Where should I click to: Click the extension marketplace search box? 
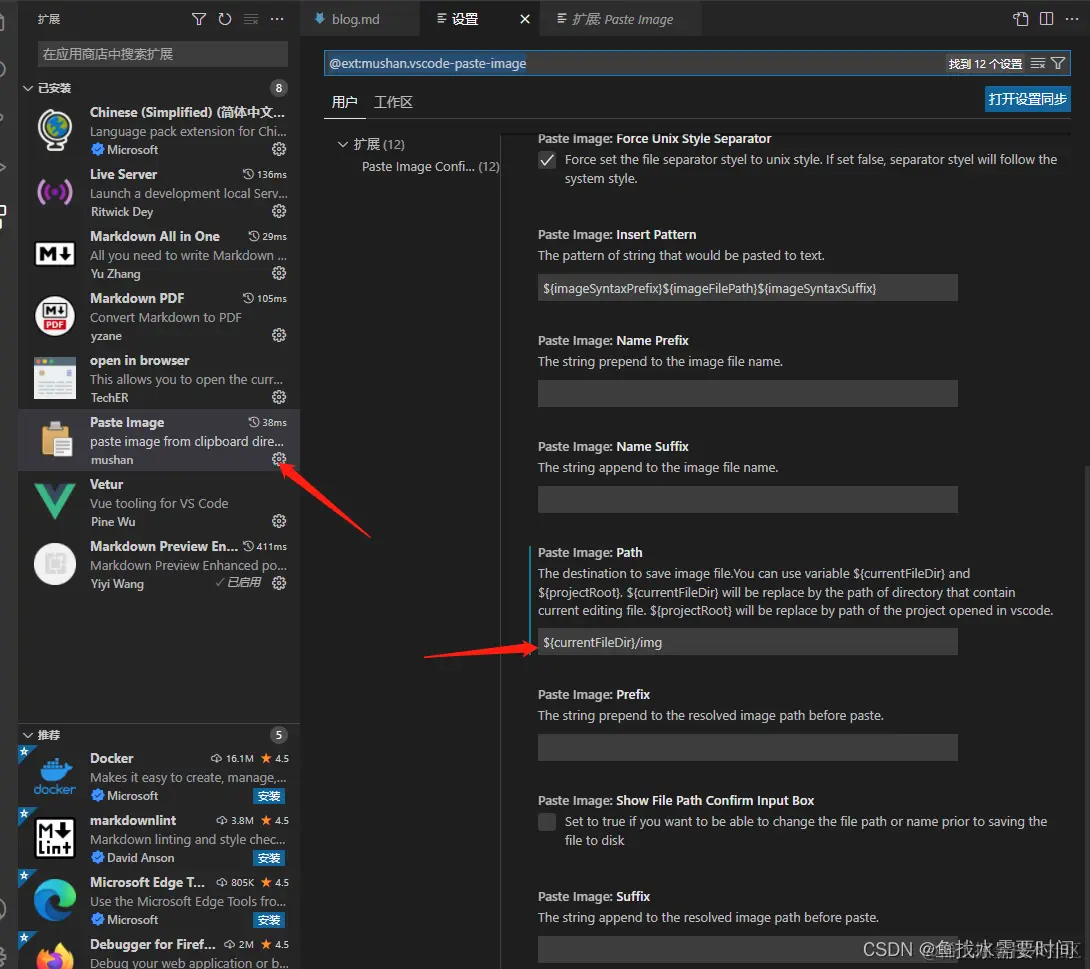(163, 54)
